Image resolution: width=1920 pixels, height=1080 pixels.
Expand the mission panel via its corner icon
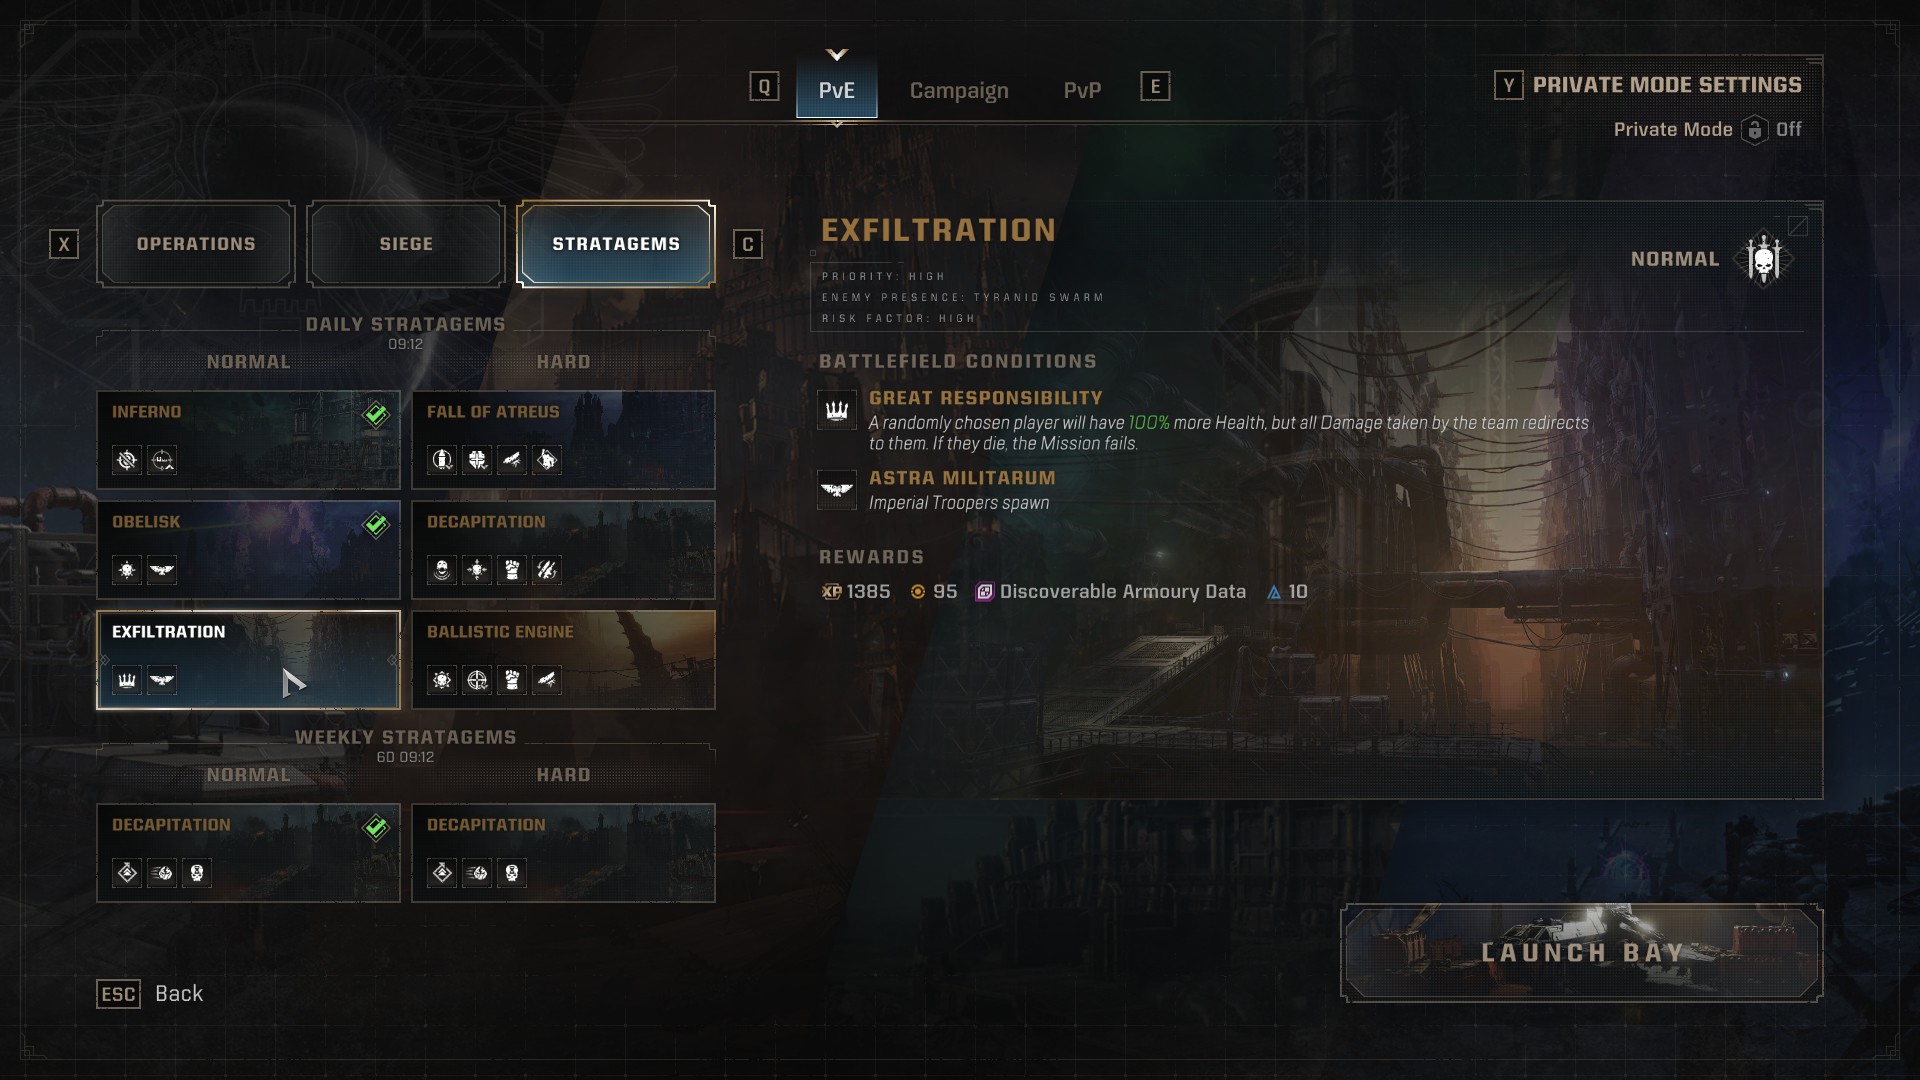(1798, 226)
